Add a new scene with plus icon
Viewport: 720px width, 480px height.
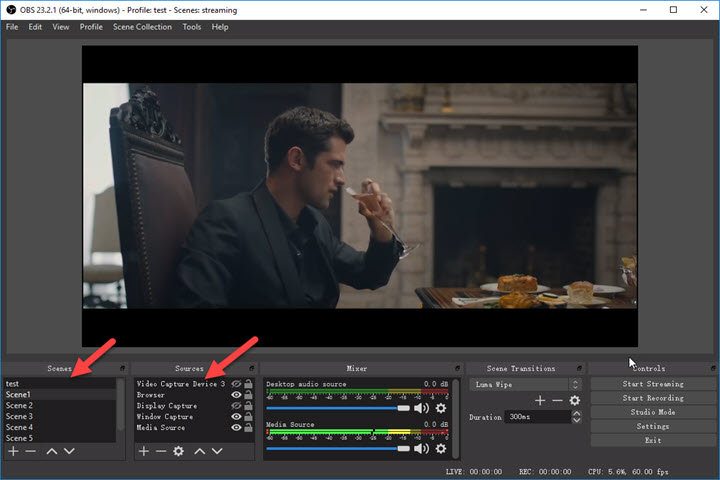tap(13, 451)
